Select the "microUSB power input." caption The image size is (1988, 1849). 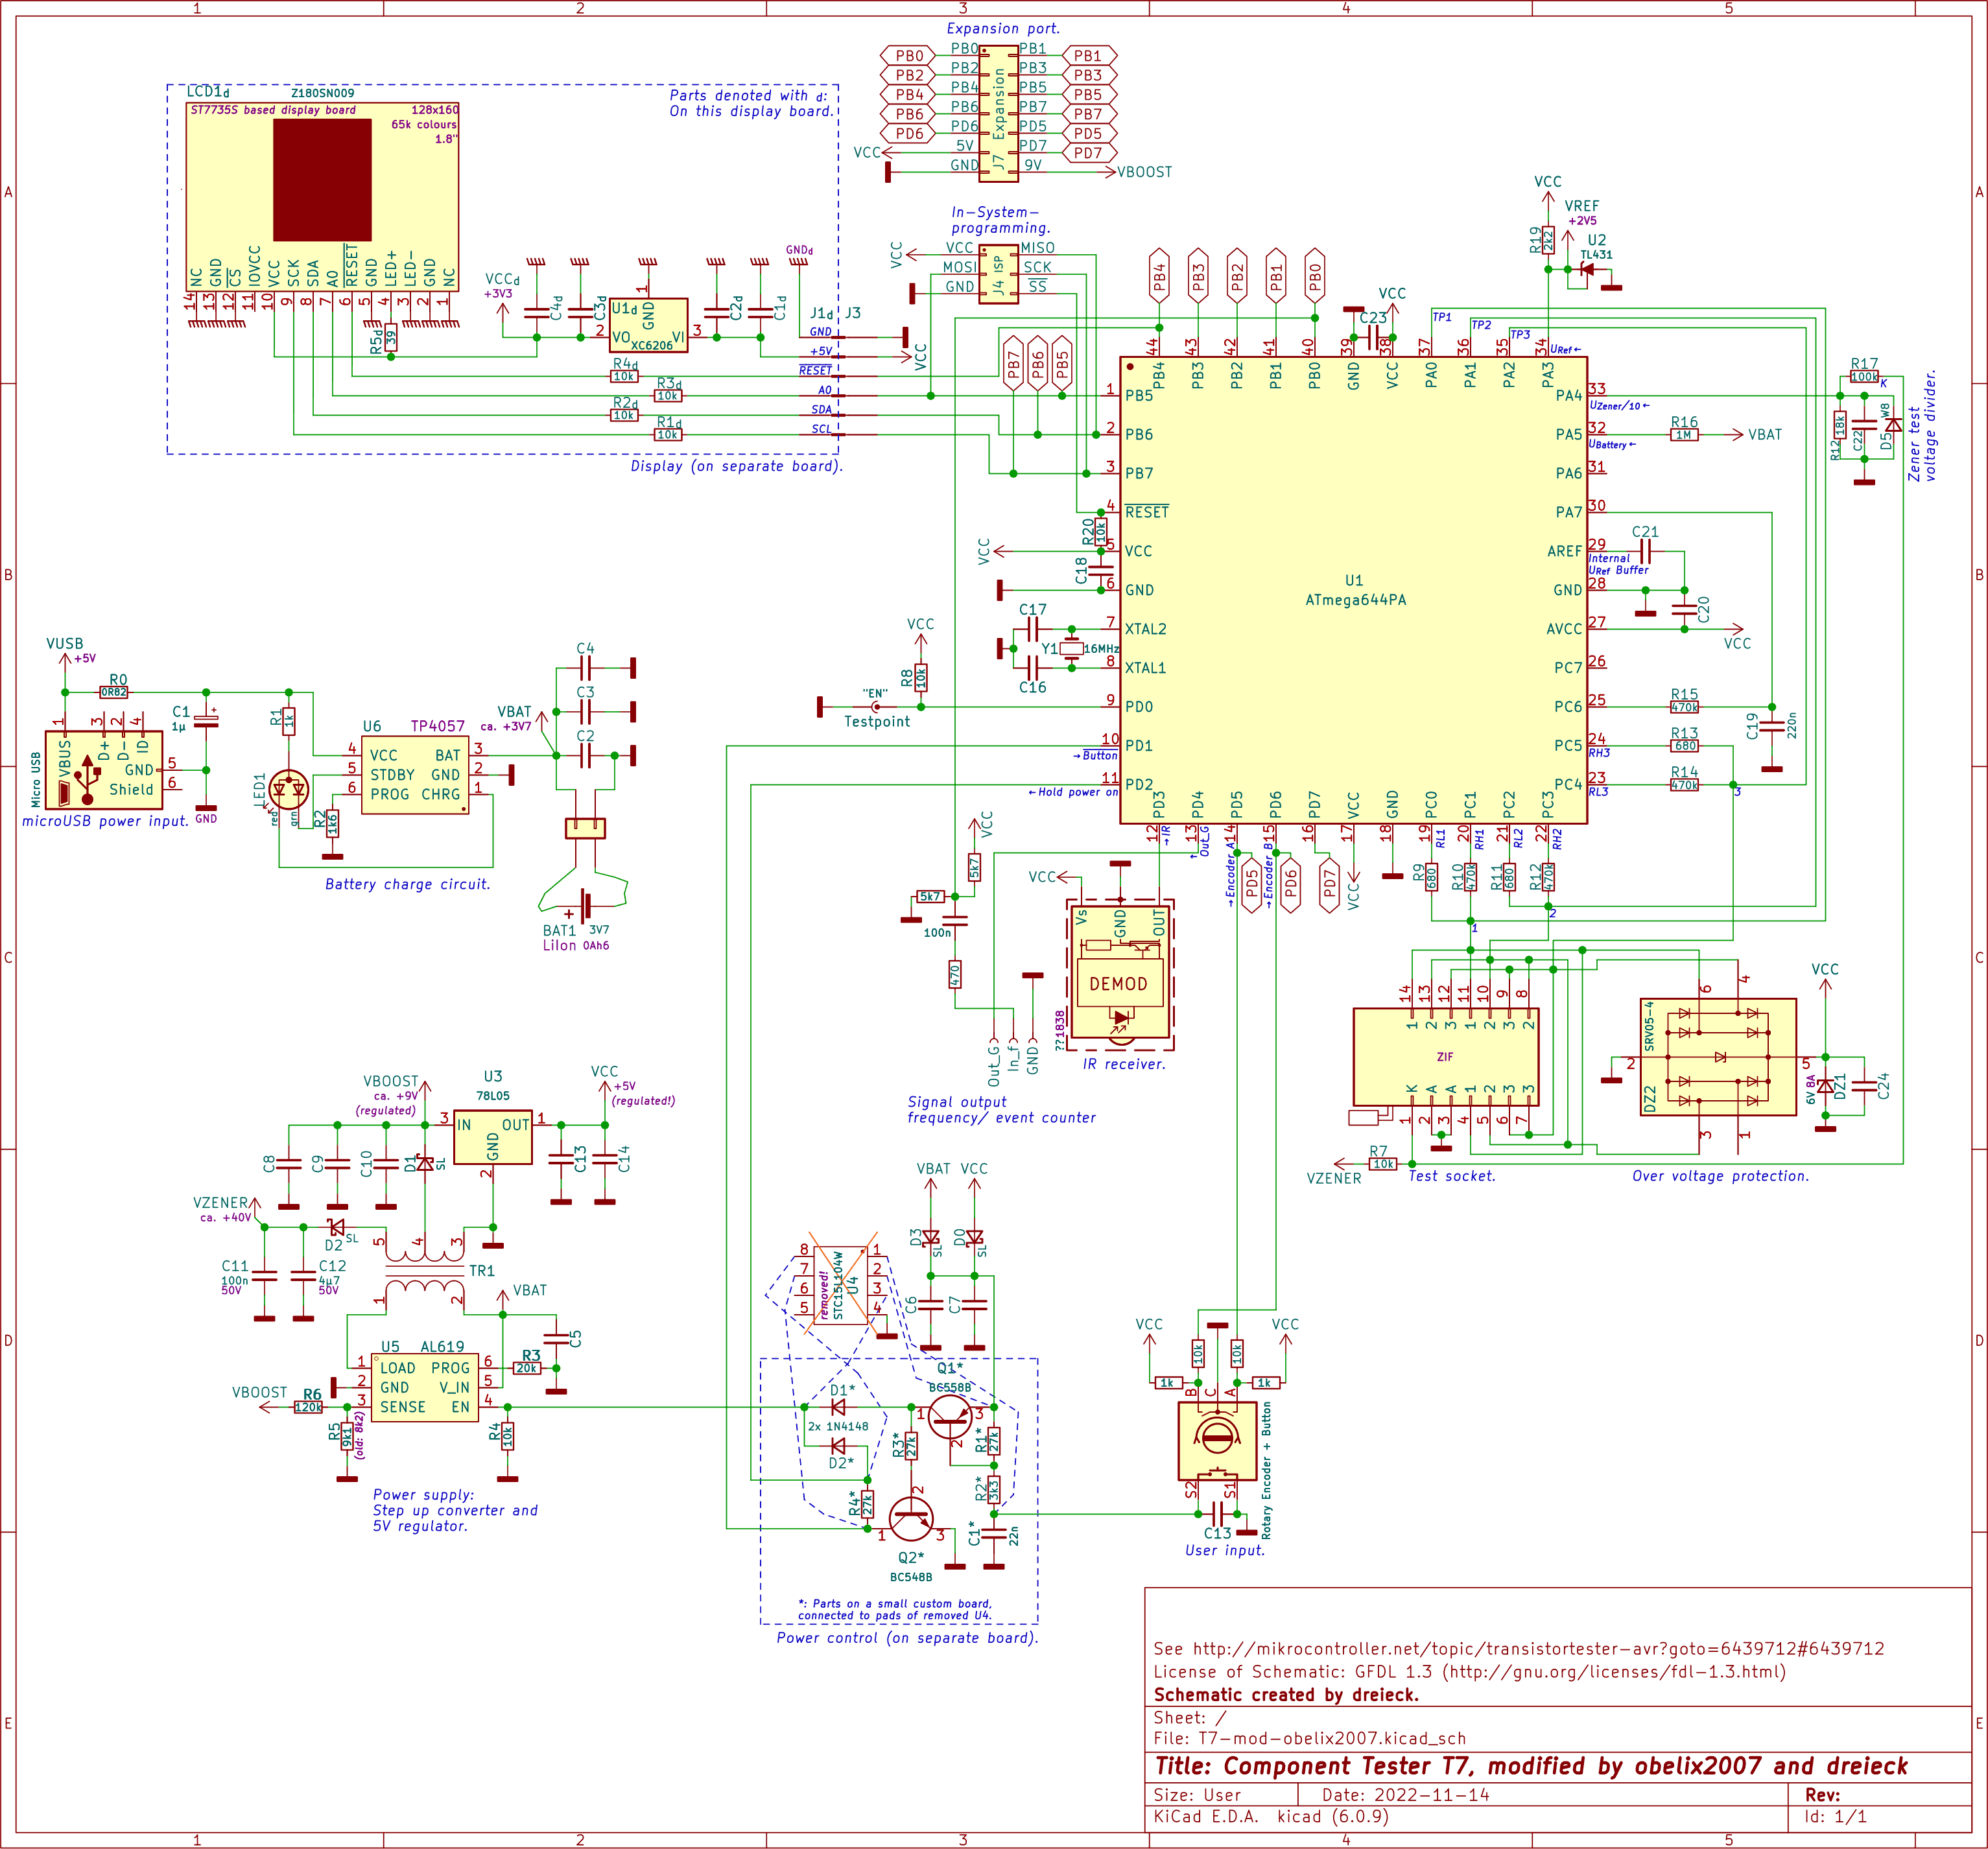point(106,821)
